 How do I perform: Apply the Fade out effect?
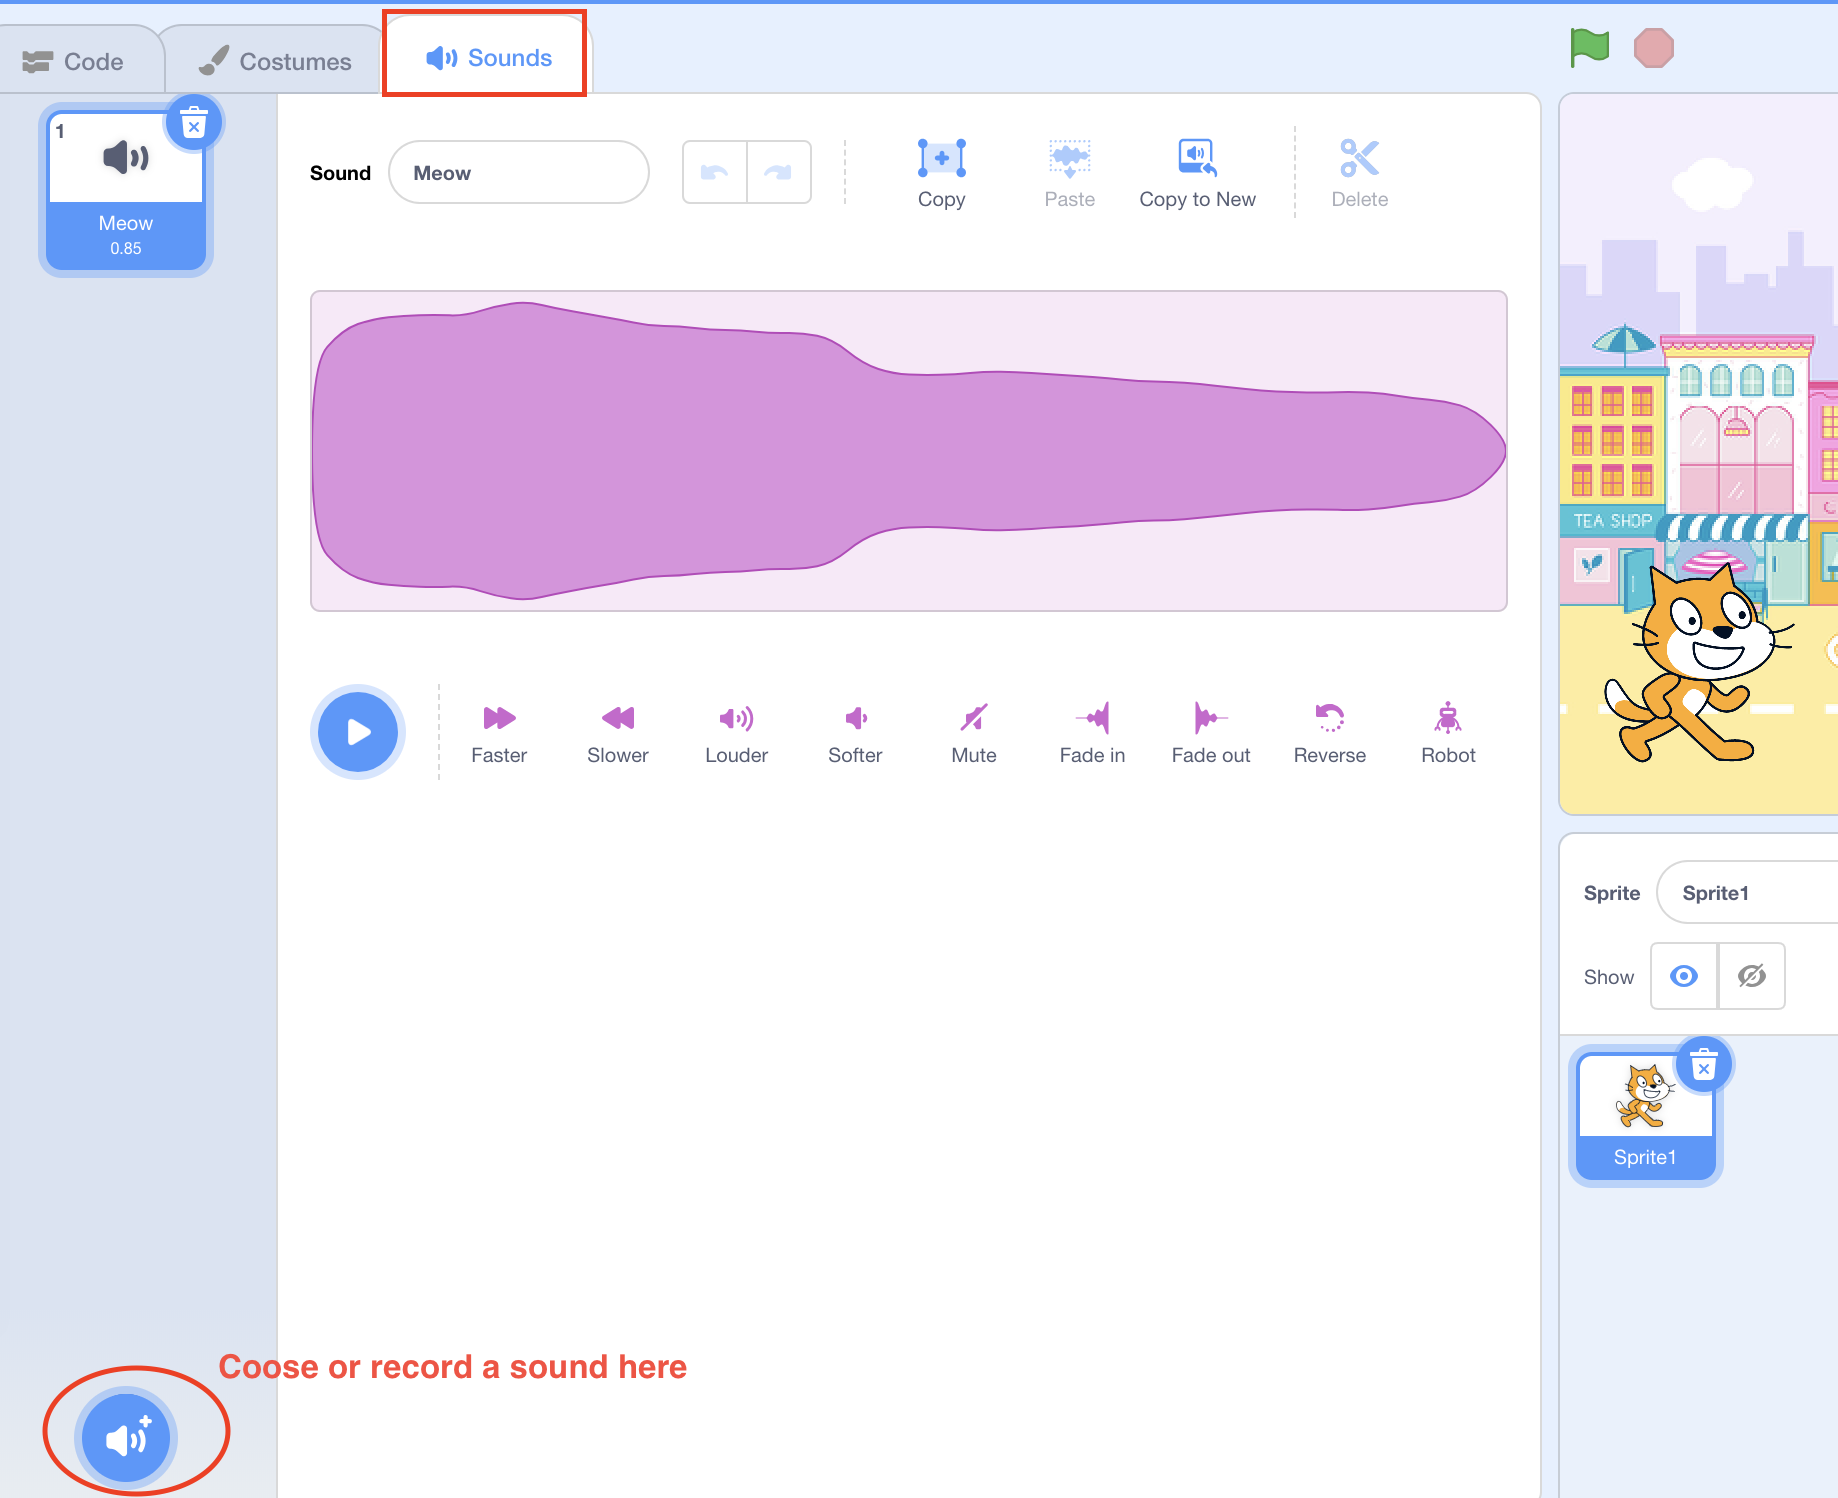coord(1210,731)
